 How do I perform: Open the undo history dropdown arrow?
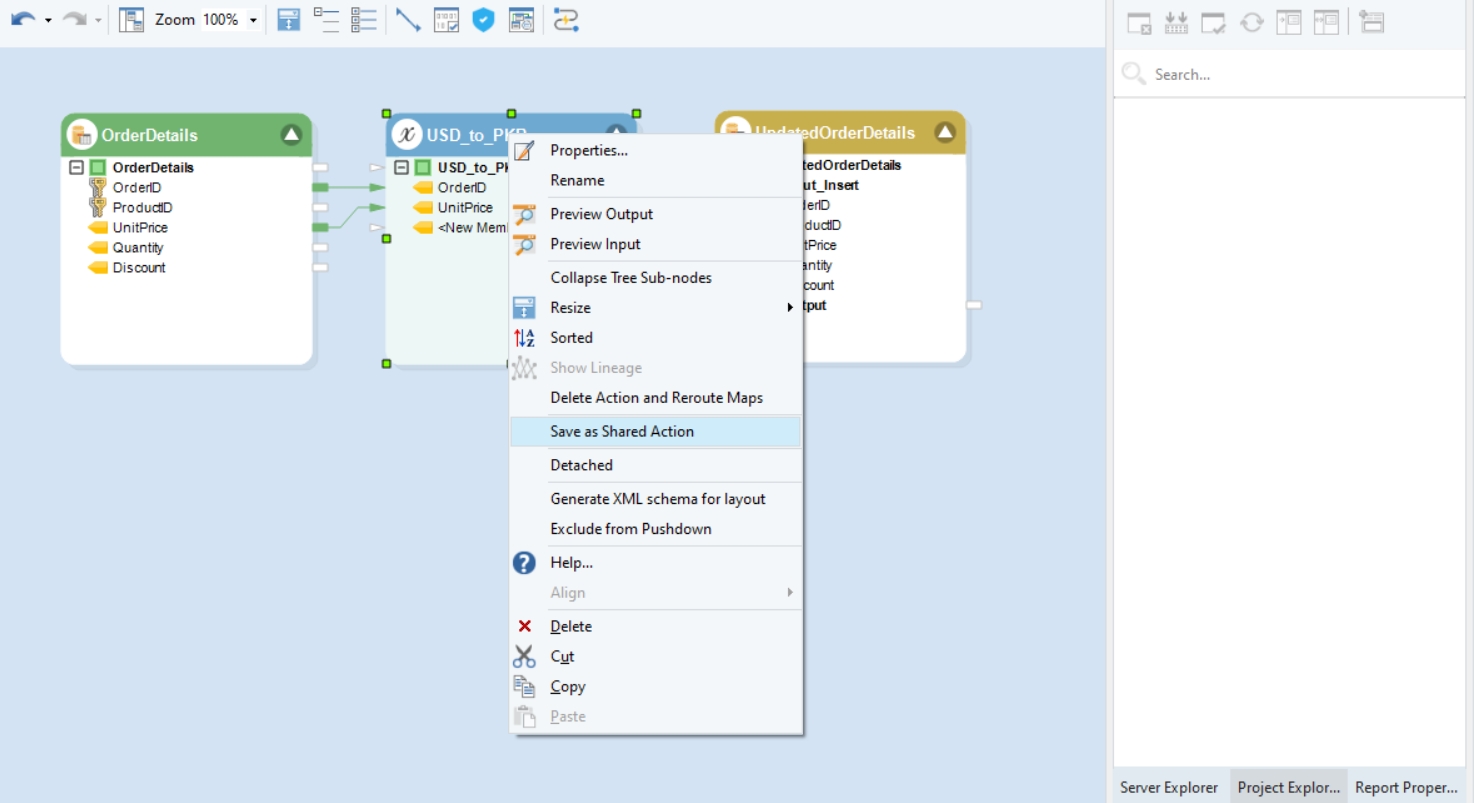pyautogui.click(x=48, y=21)
